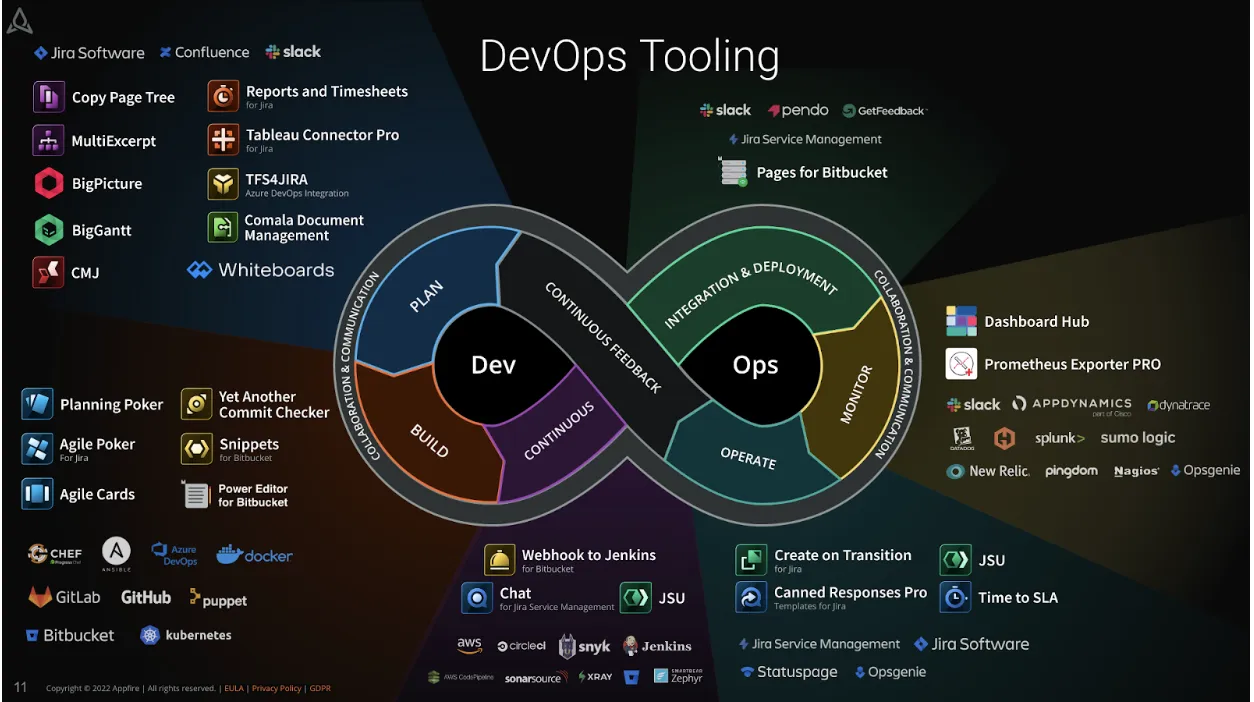Click the GDPR link in footer
Viewport: 1254px width, 702px height.
320,688
